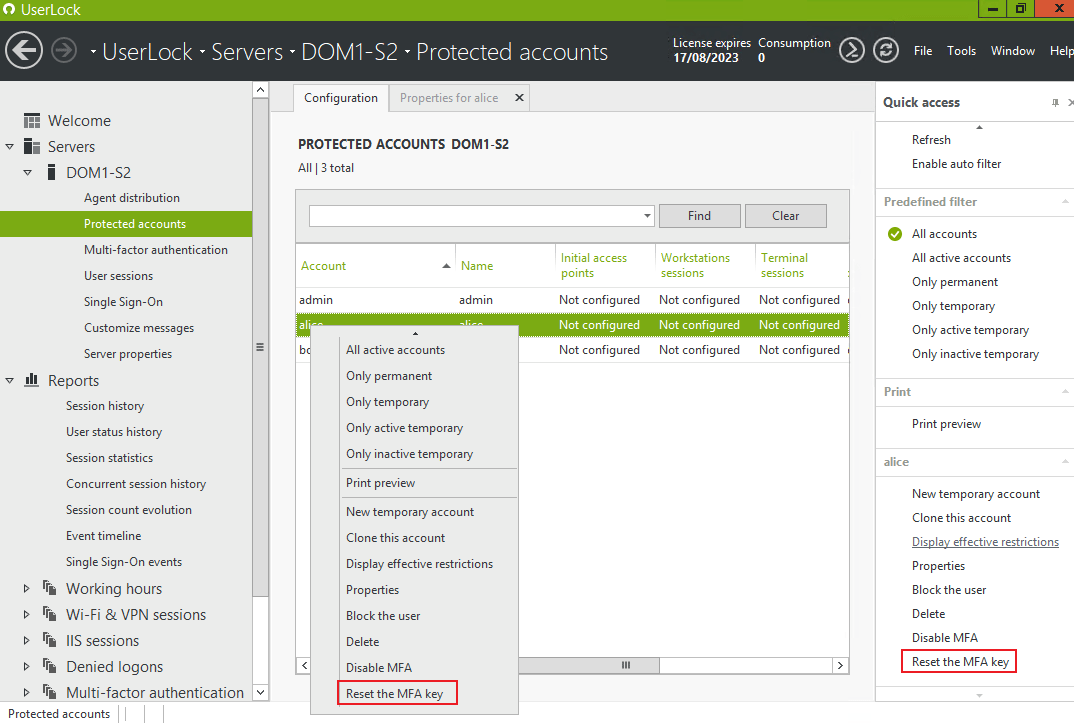
Task: Click the Welcome grid icon in tree
Action: (x=32, y=121)
